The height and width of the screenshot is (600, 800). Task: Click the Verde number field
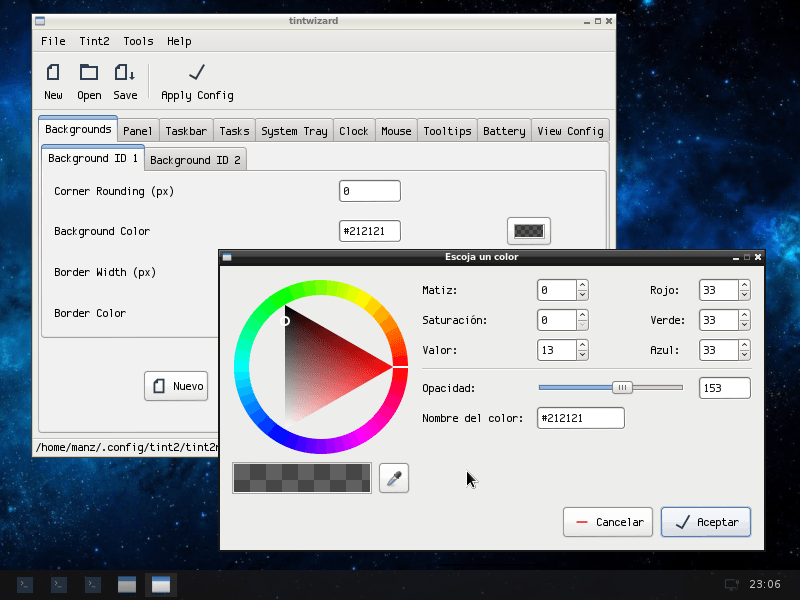tap(719, 320)
